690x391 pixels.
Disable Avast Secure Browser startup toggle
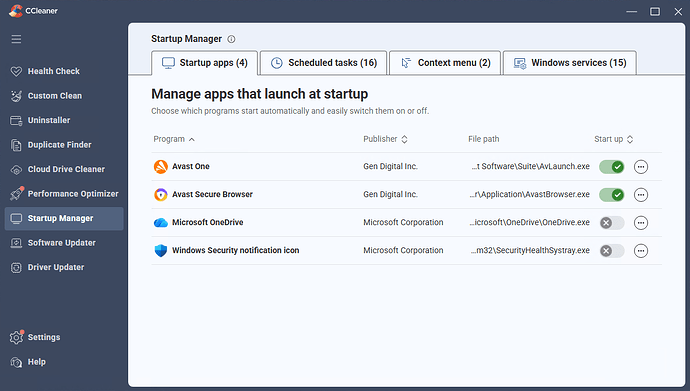pyautogui.click(x=612, y=194)
